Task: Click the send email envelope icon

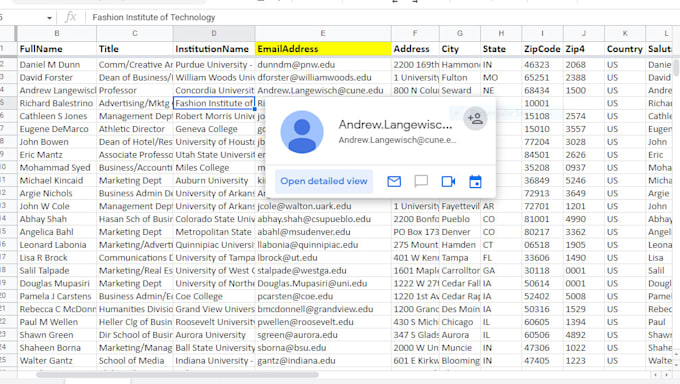Action: pos(394,181)
